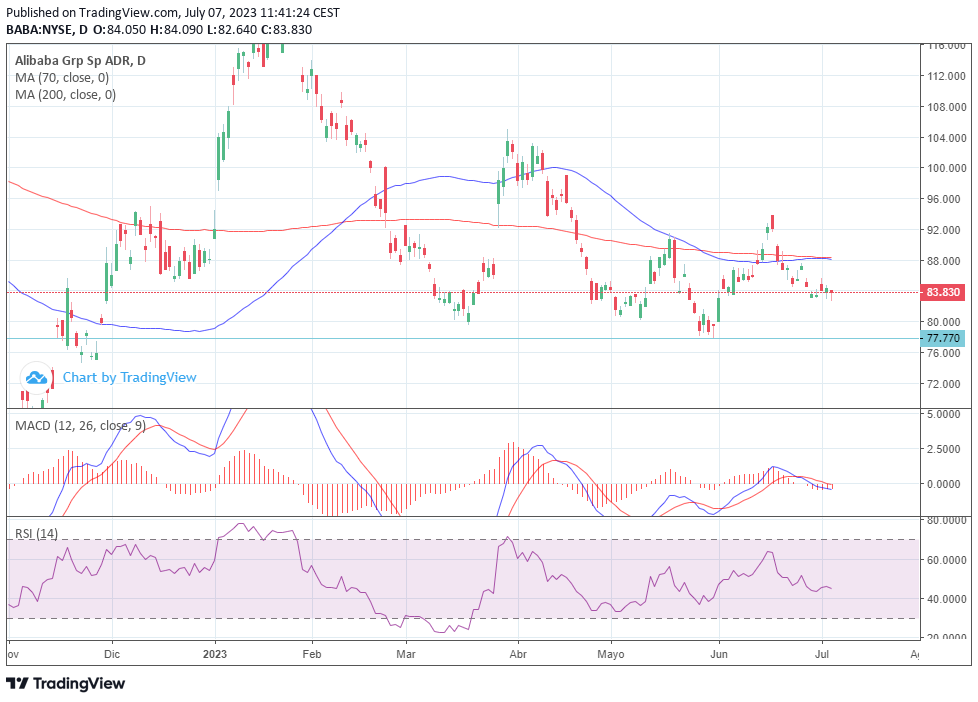Screen dimensions: 978x702
Task: Click the 40.0000 RSI axis label
Action: tap(946, 598)
